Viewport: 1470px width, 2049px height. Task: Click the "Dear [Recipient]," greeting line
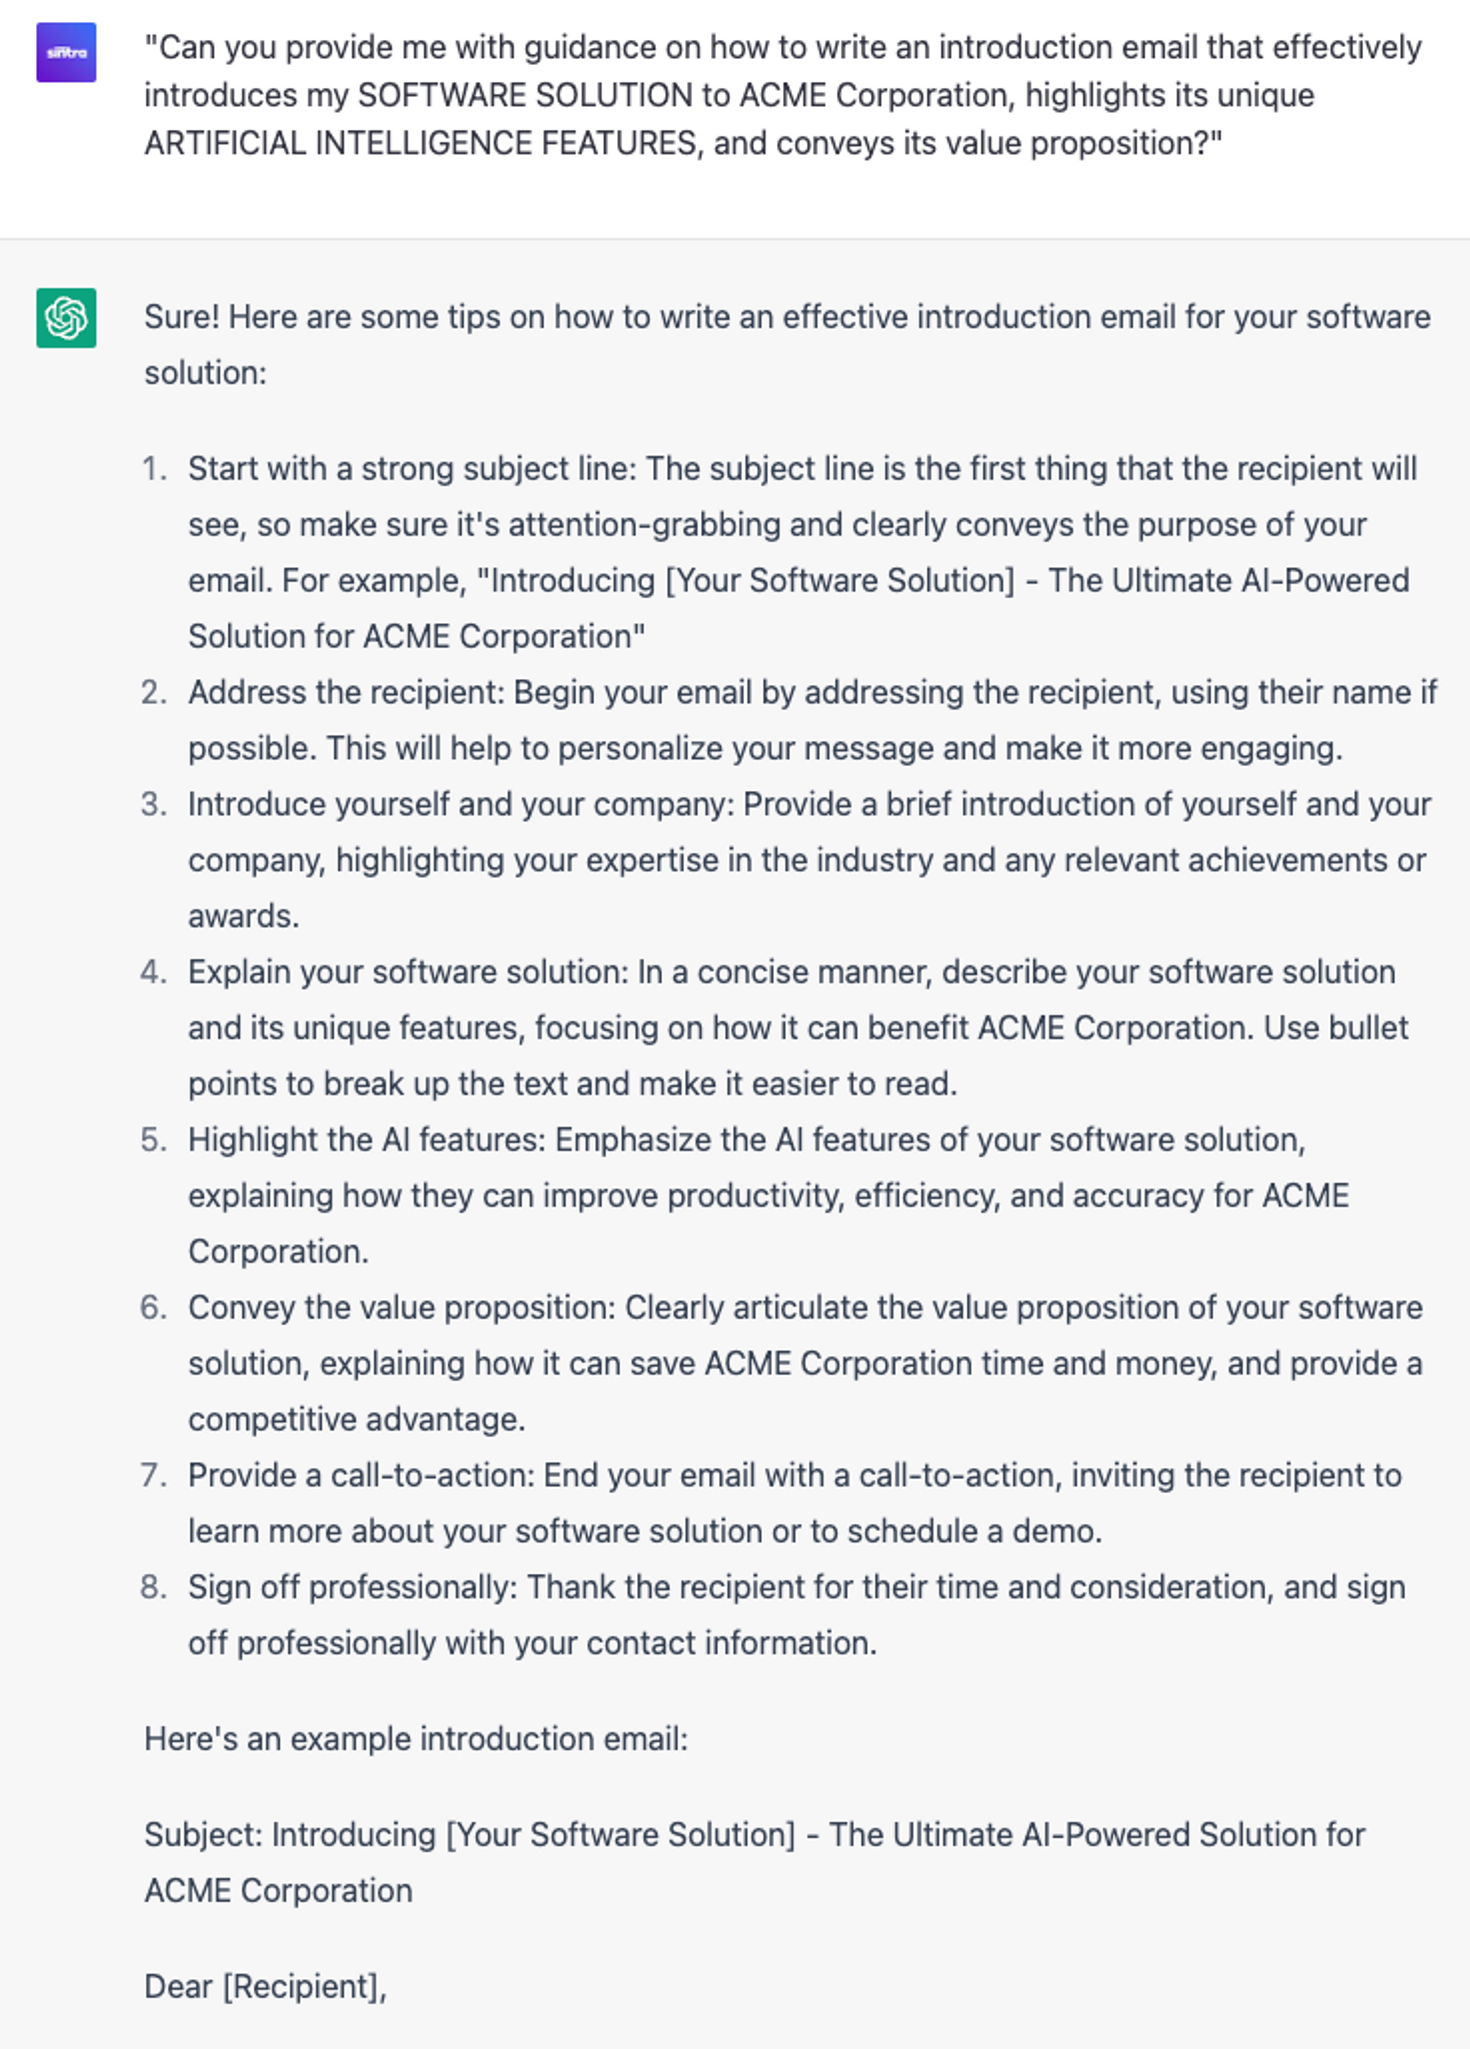click(265, 1986)
